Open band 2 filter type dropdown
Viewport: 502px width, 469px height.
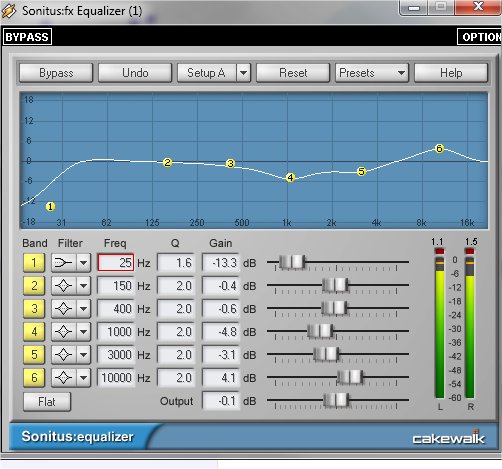click(x=83, y=286)
